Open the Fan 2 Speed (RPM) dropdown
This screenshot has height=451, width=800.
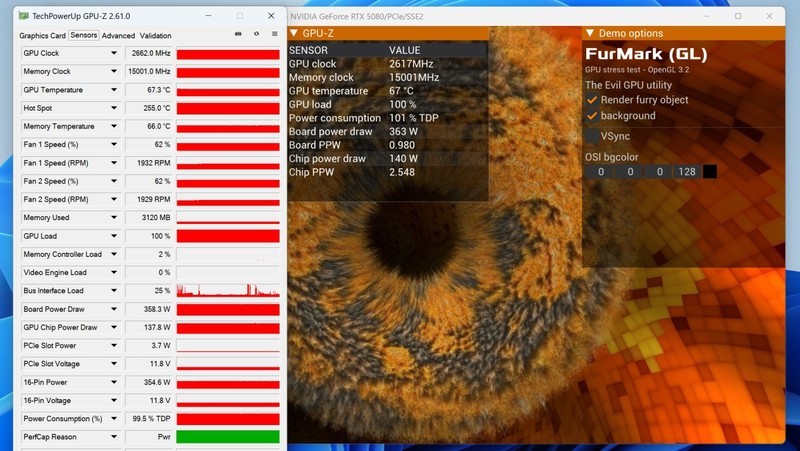pos(114,199)
